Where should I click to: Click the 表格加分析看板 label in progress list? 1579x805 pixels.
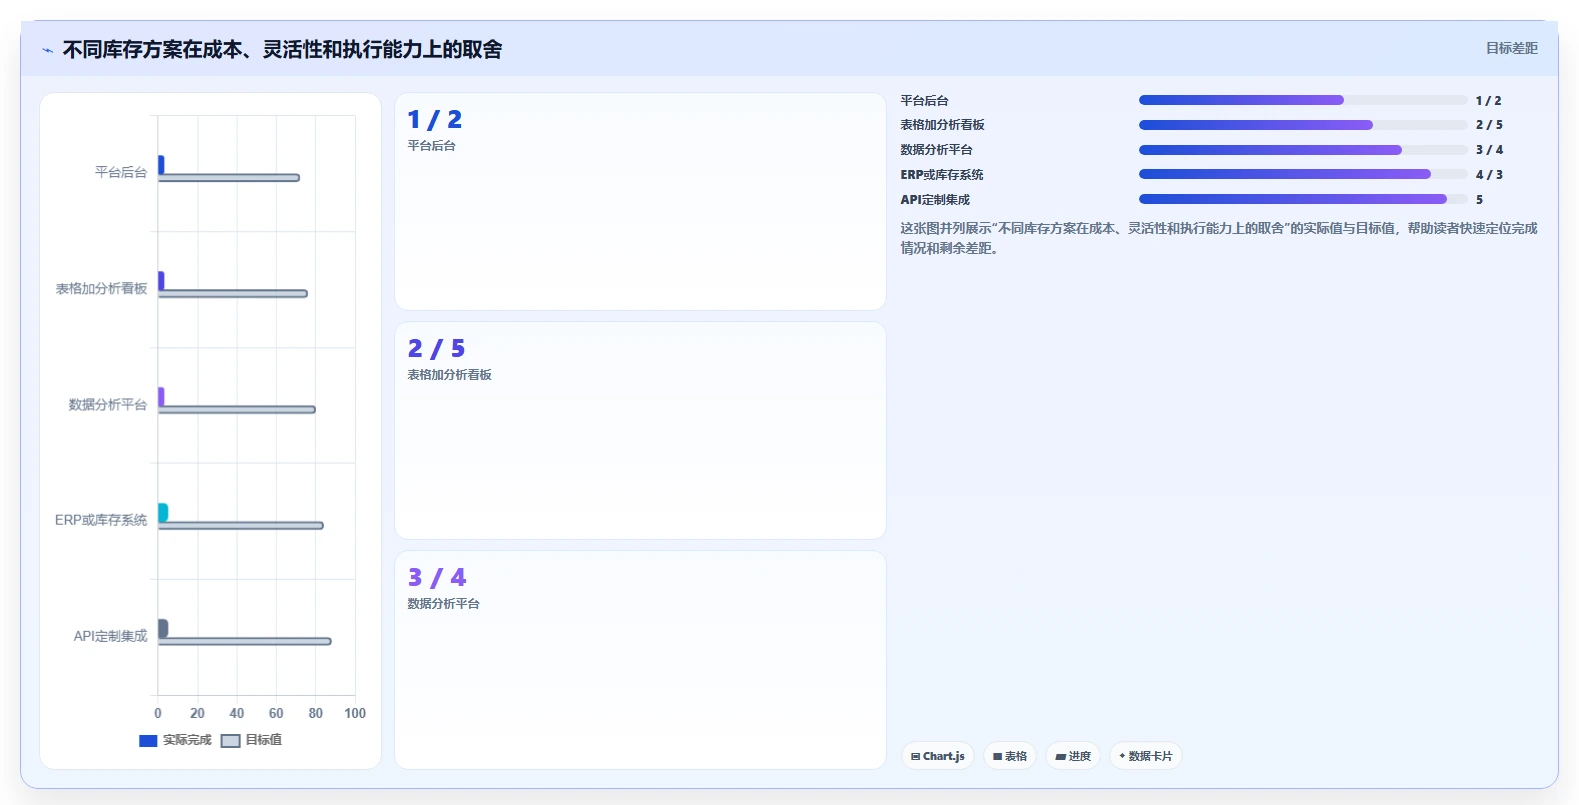(942, 125)
